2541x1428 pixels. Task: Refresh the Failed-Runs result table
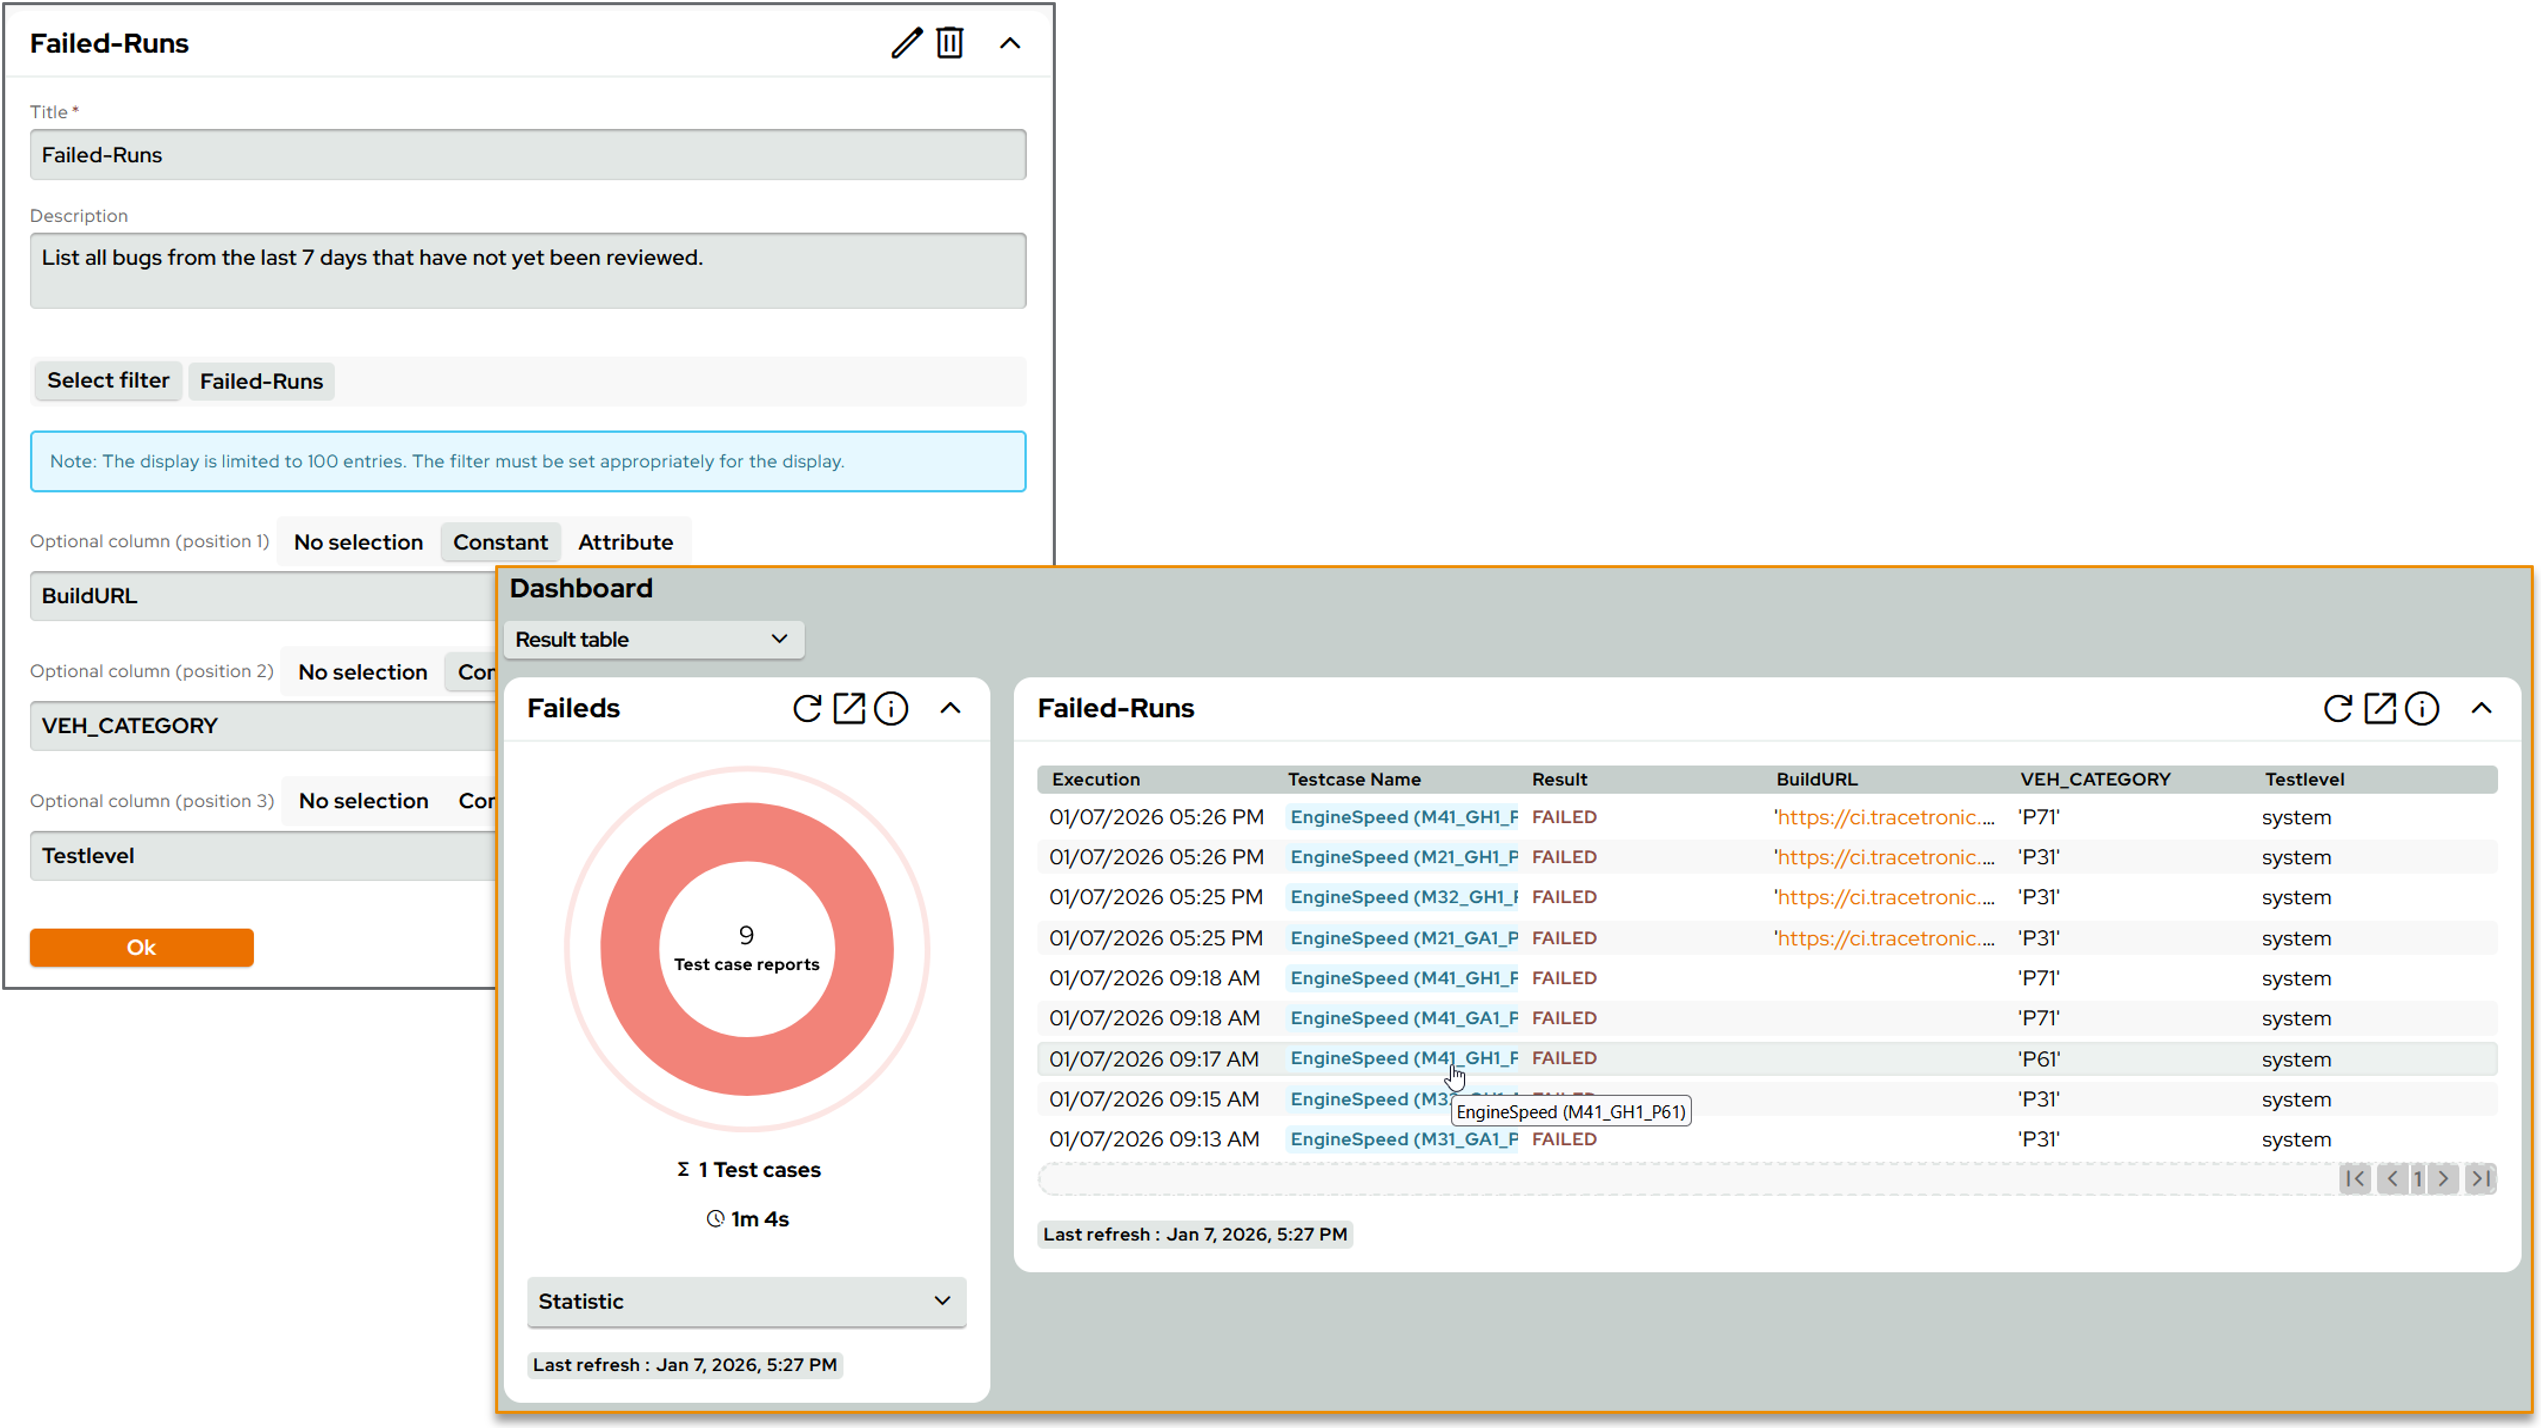tap(2338, 708)
